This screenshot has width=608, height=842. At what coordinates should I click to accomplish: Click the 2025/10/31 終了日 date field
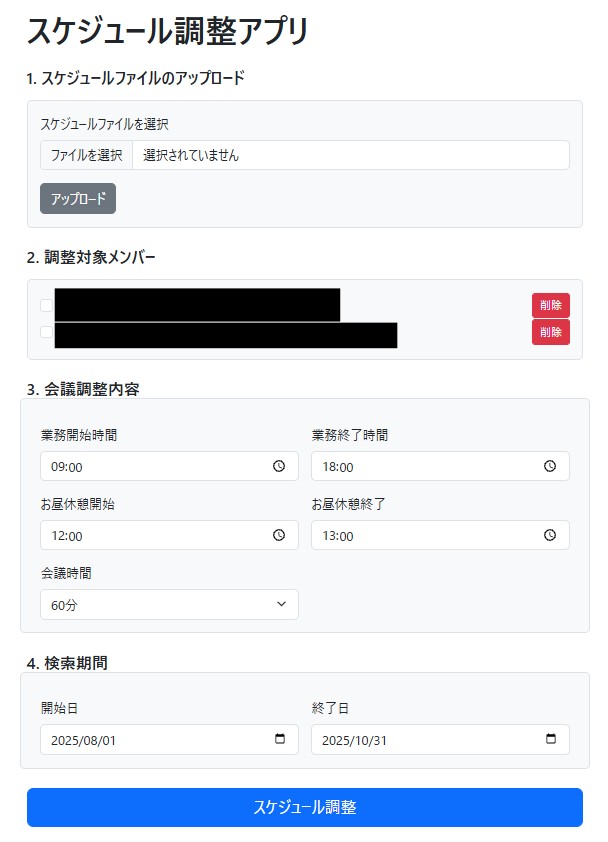(420, 740)
